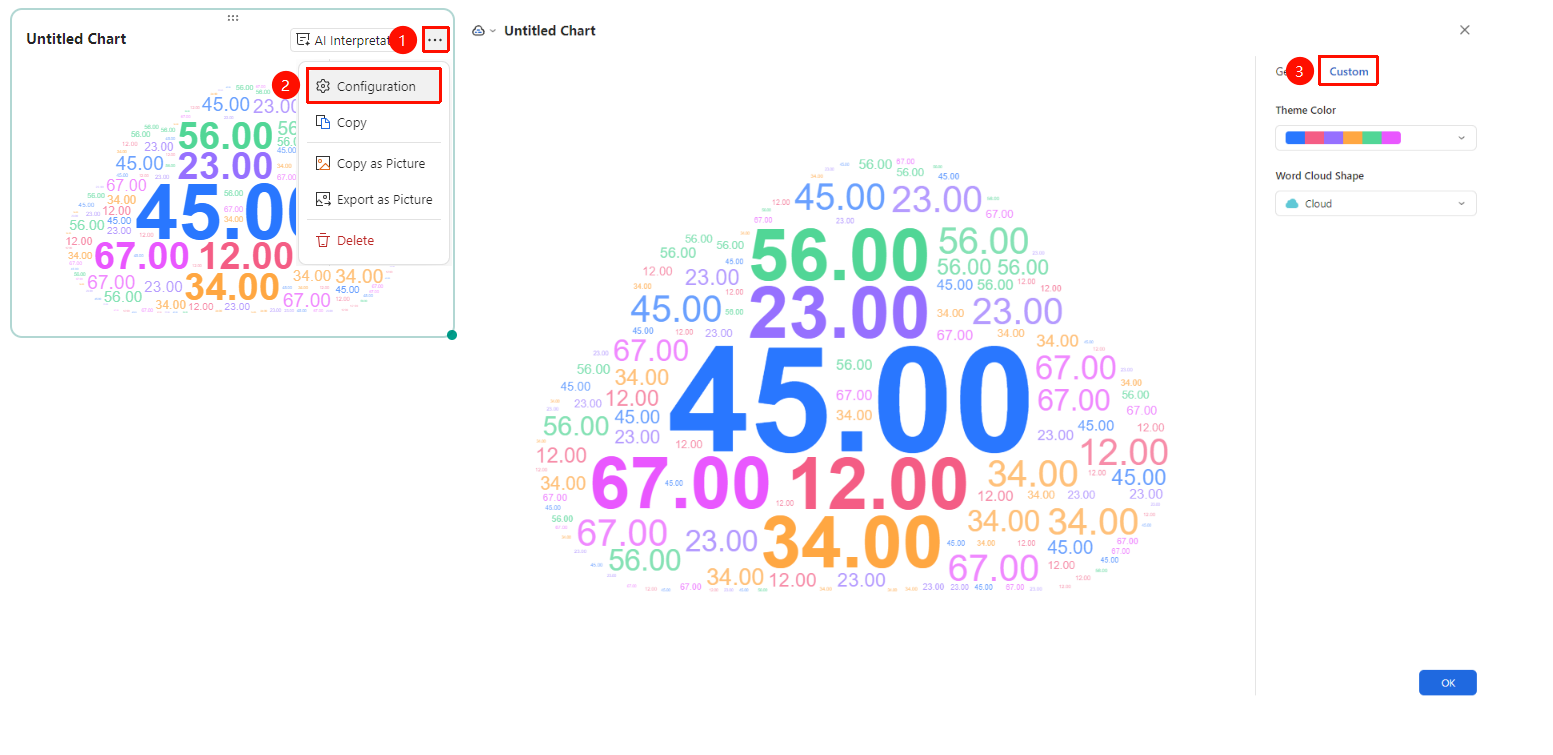Click the dotted drag handle atop the chart card
Viewport: 1553px width, 755px height.
[232, 17]
